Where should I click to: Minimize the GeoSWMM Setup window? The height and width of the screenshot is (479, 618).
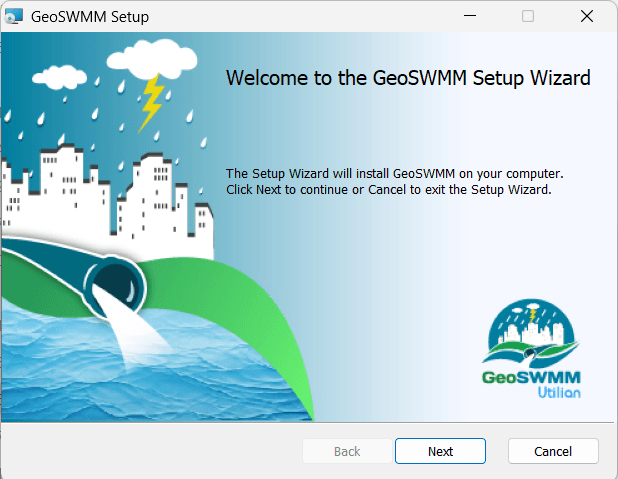[470, 16]
